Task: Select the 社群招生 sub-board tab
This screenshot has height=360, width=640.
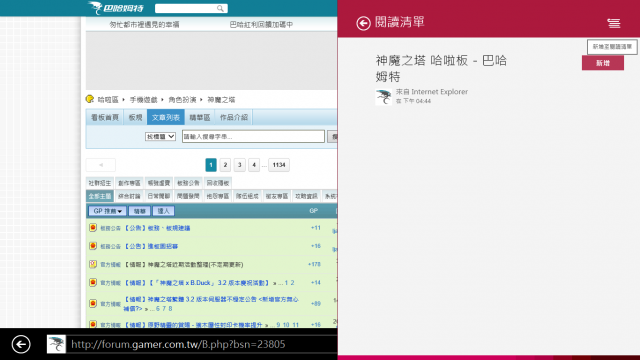Action: (100, 183)
